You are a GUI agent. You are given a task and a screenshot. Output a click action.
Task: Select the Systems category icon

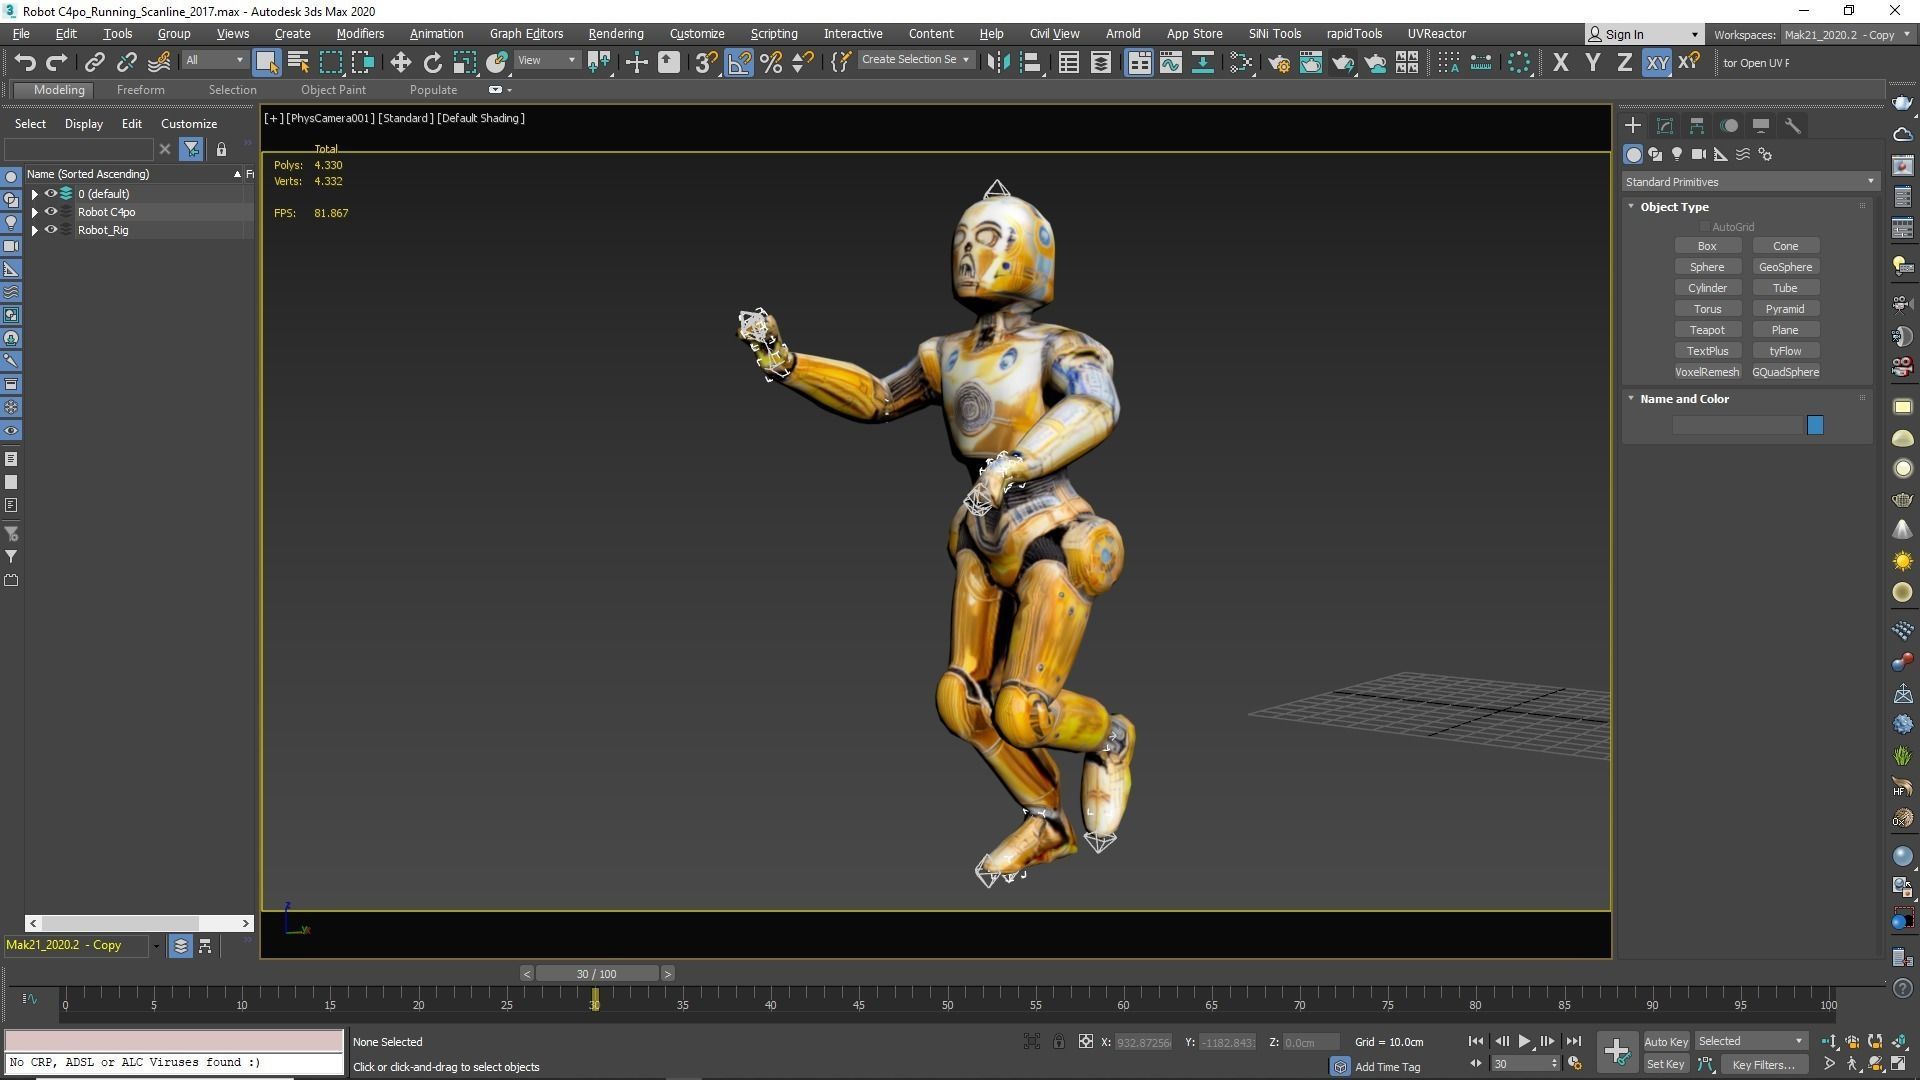click(x=1765, y=155)
